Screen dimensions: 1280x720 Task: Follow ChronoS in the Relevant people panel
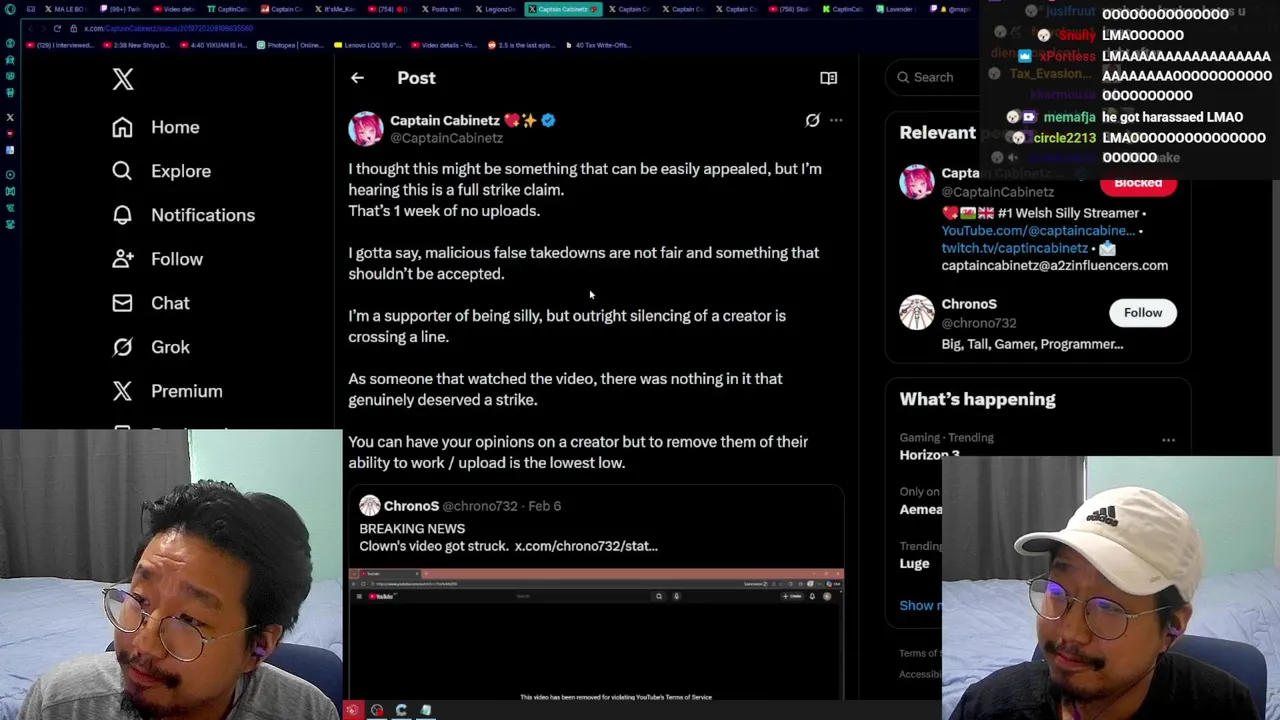(x=1143, y=313)
